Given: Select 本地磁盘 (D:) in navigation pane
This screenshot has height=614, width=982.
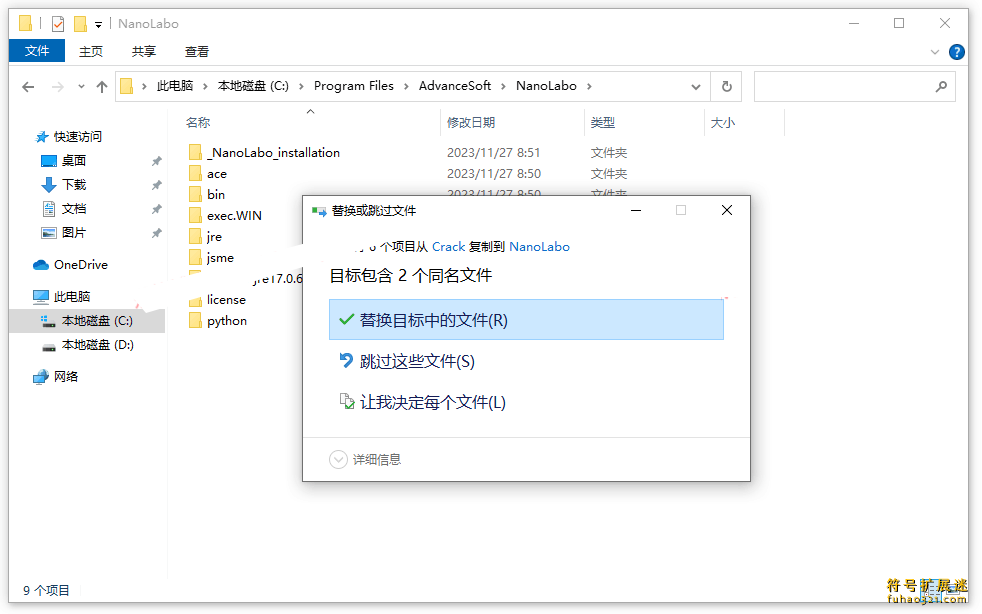Looking at the screenshot, I should pos(97,345).
